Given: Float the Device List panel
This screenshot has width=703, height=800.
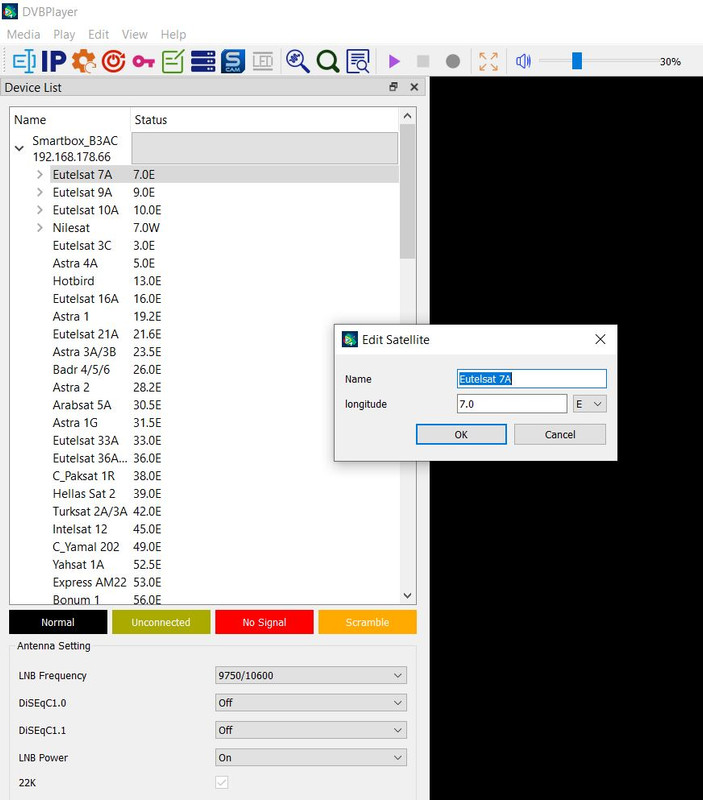Looking at the screenshot, I should point(393,87).
